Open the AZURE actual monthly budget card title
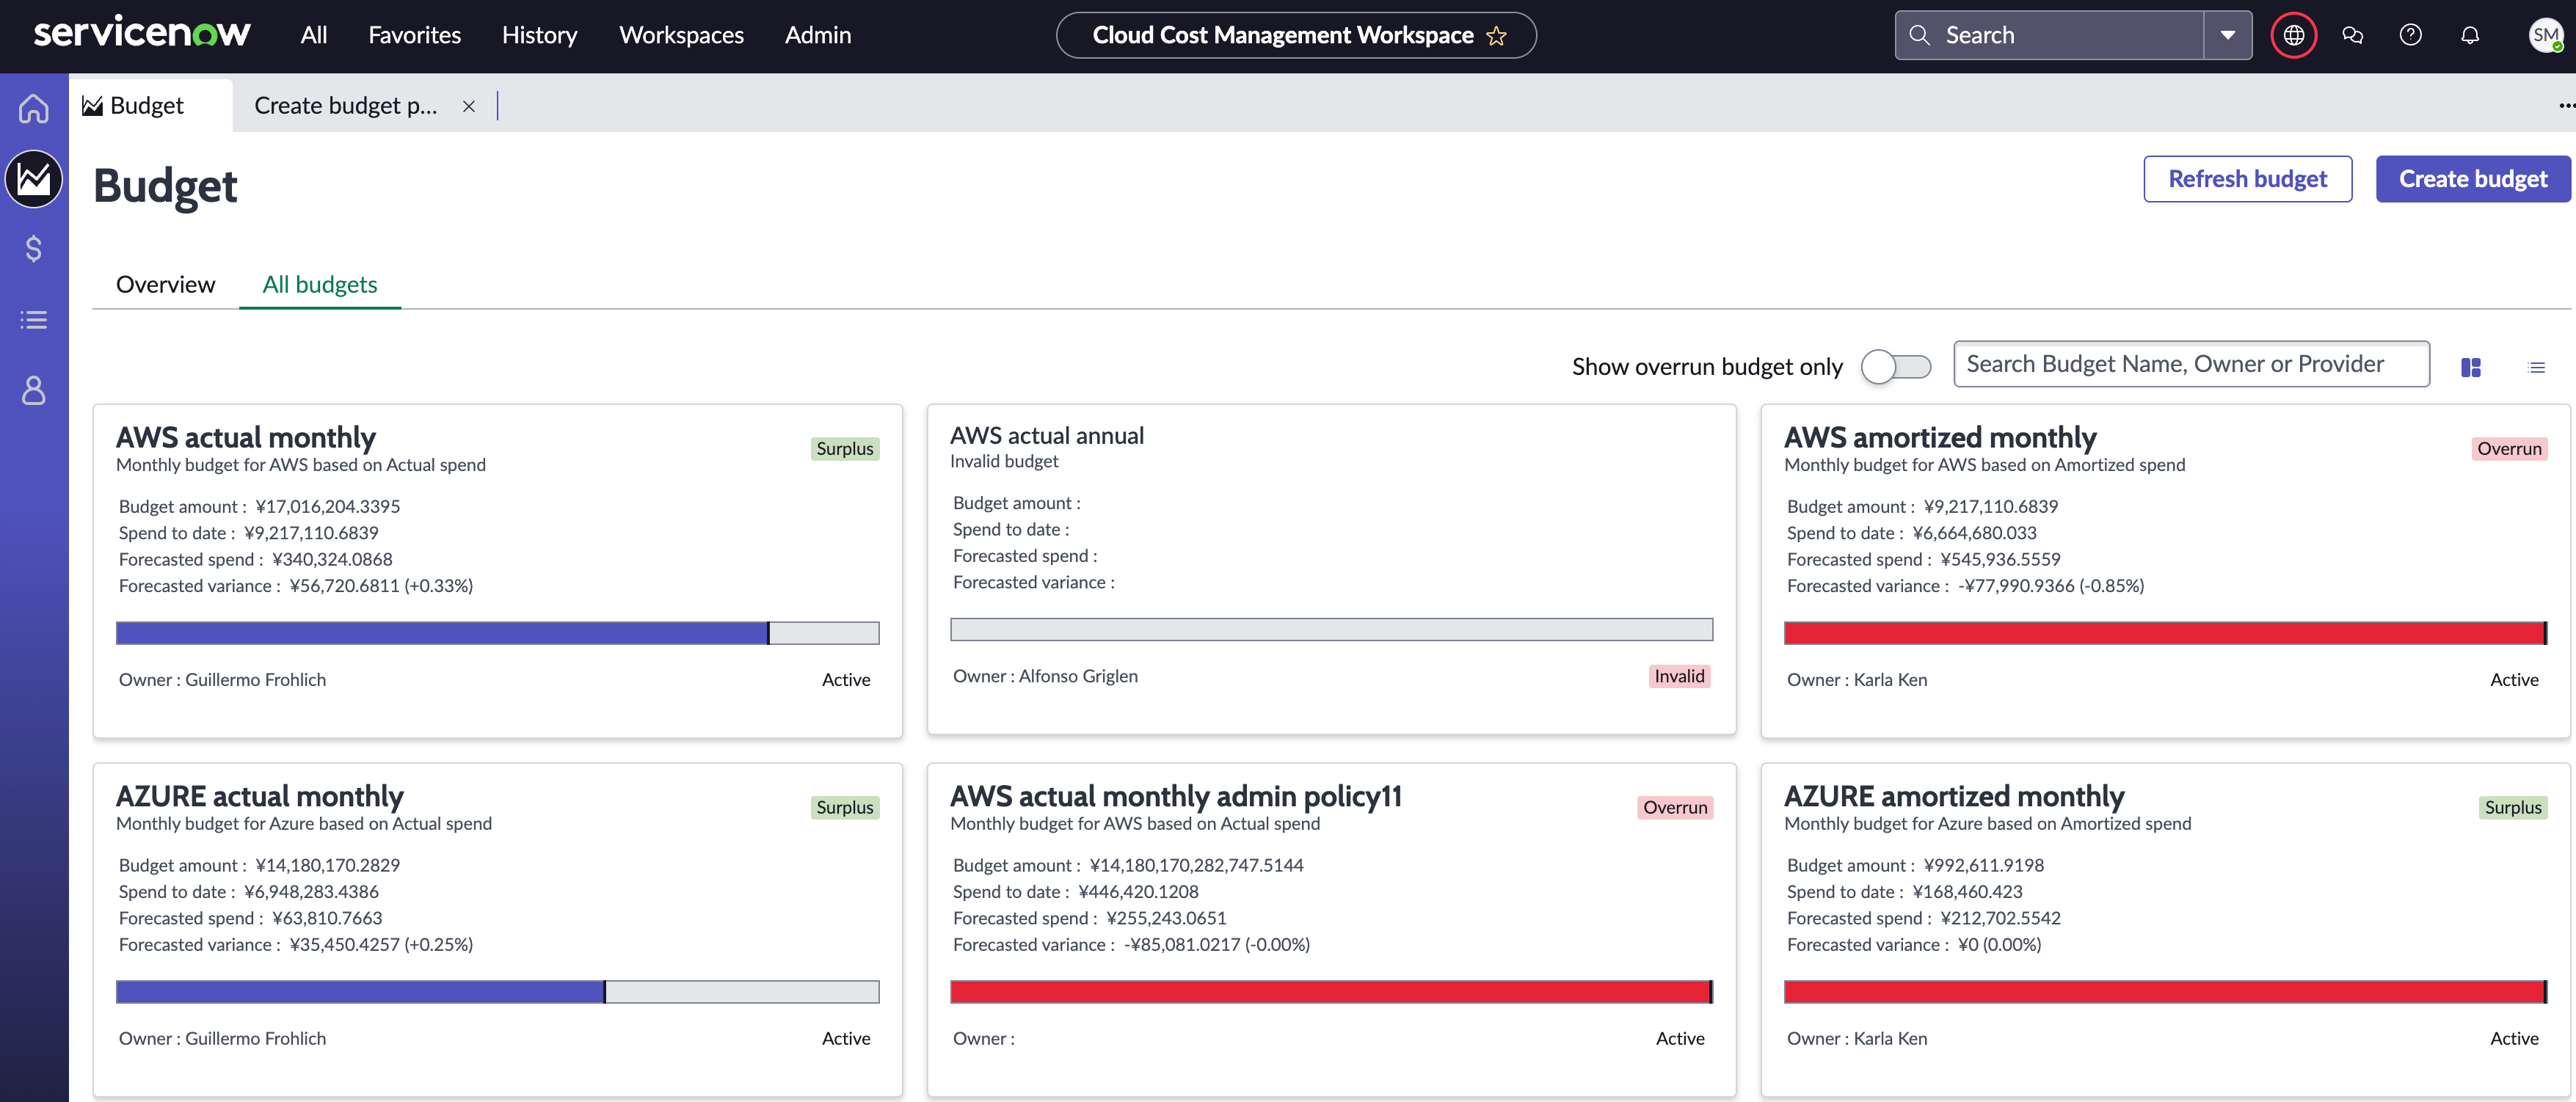The image size is (2576, 1102). [260, 796]
